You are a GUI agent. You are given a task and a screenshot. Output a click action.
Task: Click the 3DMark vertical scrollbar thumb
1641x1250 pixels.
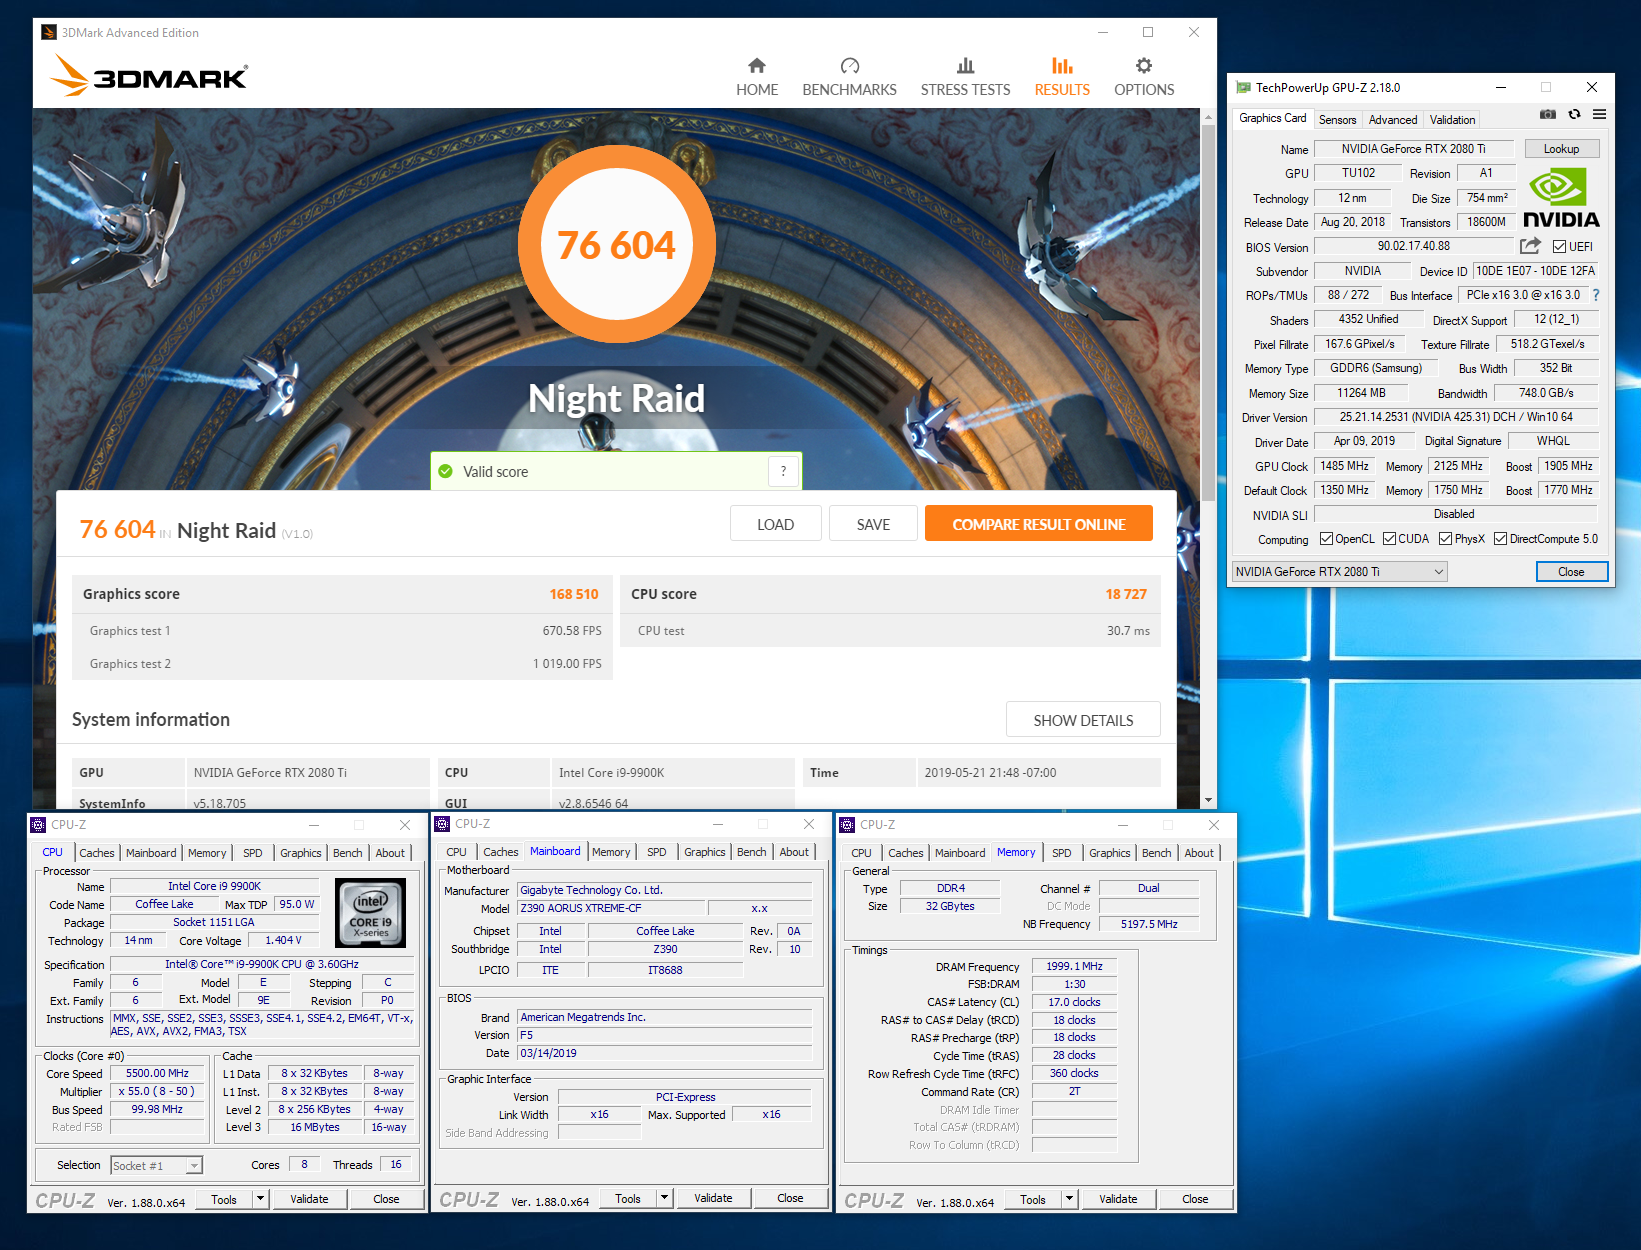coord(1208,312)
